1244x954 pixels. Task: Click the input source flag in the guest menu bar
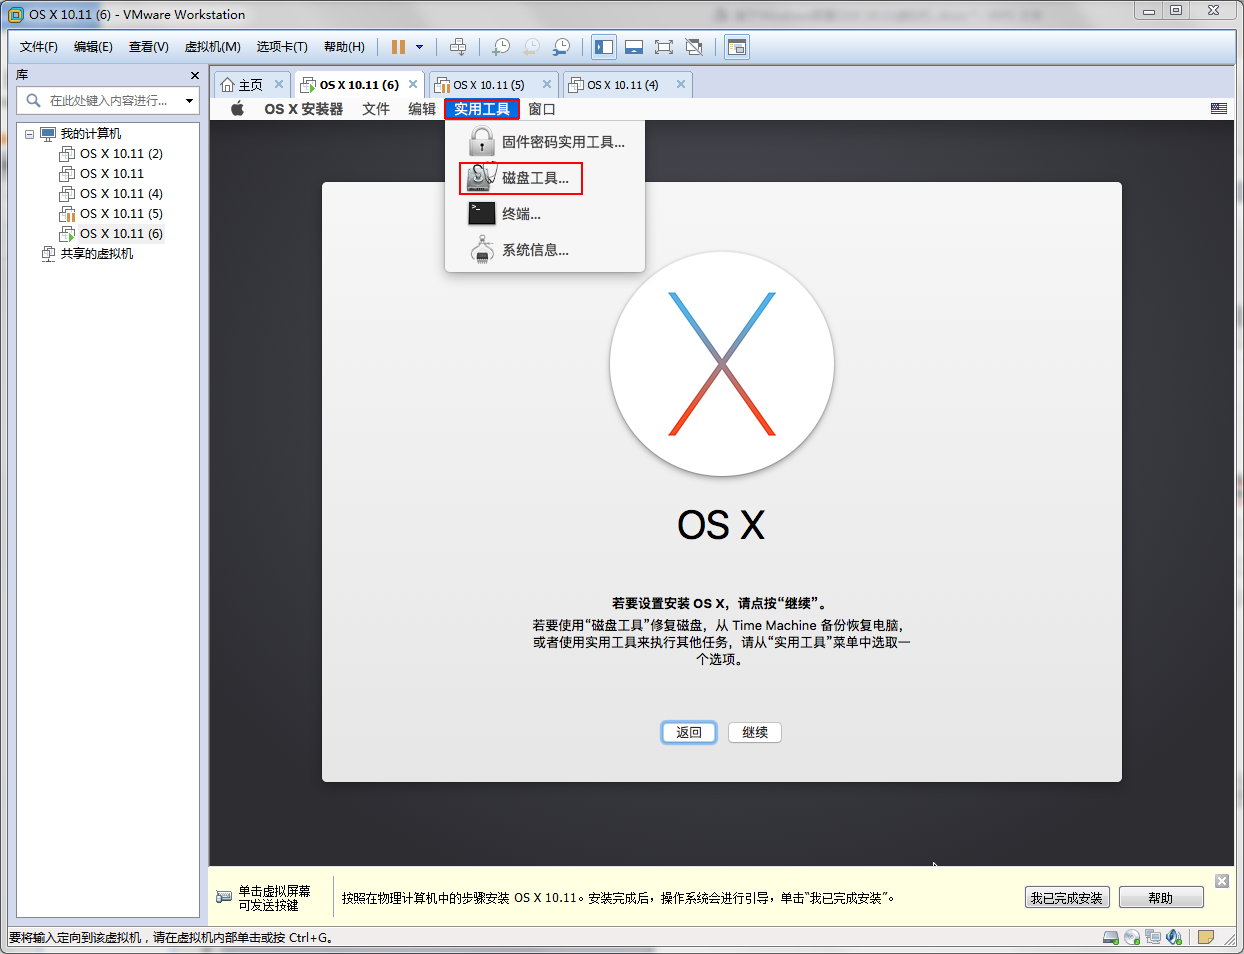point(1219,109)
